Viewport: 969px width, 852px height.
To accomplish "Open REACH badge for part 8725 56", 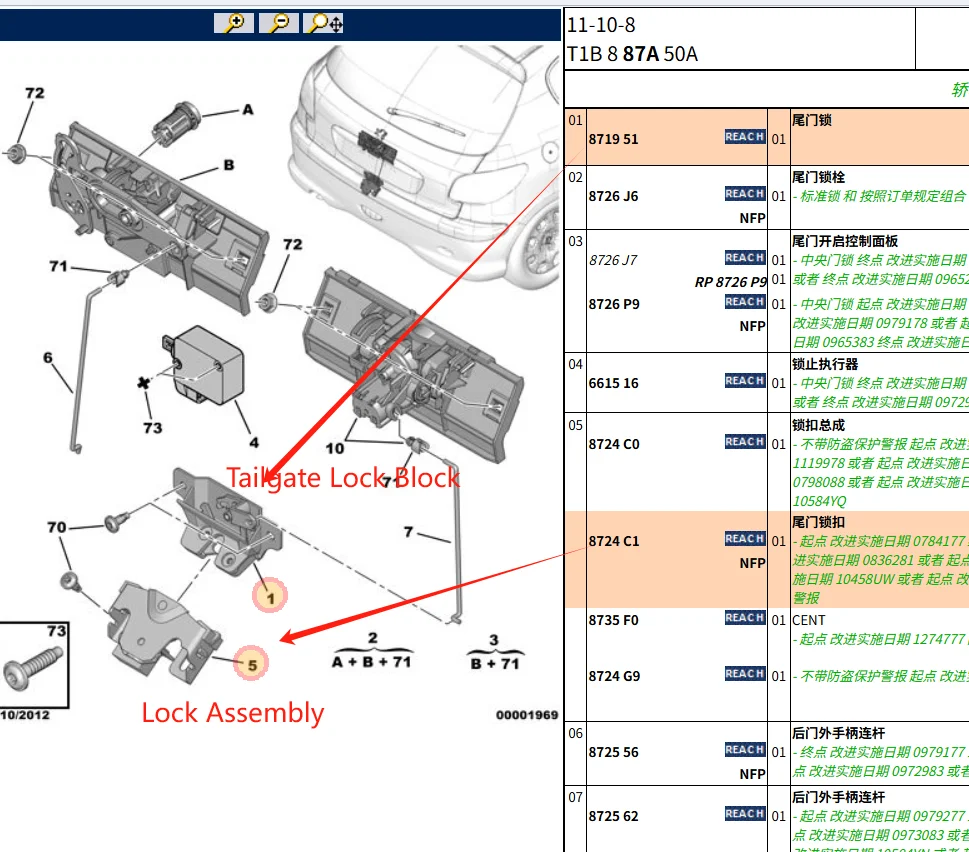I will [x=745, y=749].
